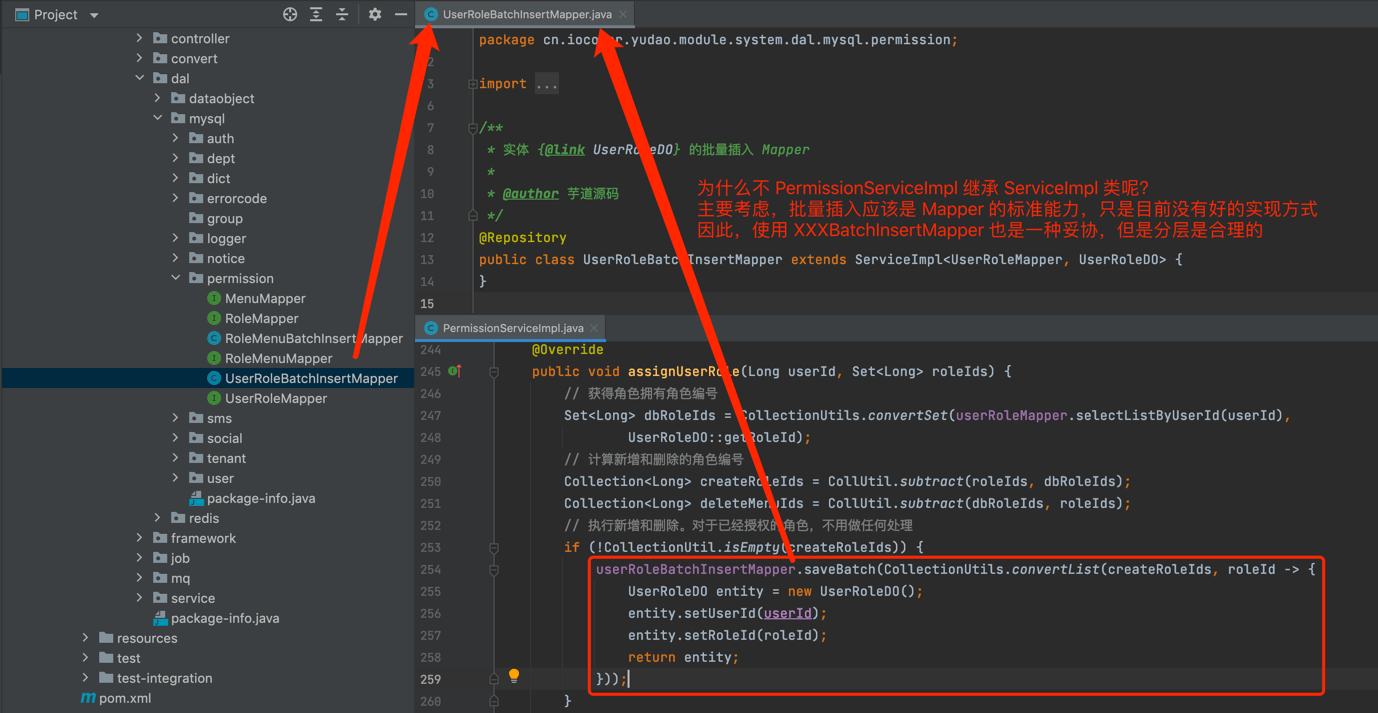Select UserRoleMapper file in tree
Viewport: 1378px width, 713px height.
(275, 398)
